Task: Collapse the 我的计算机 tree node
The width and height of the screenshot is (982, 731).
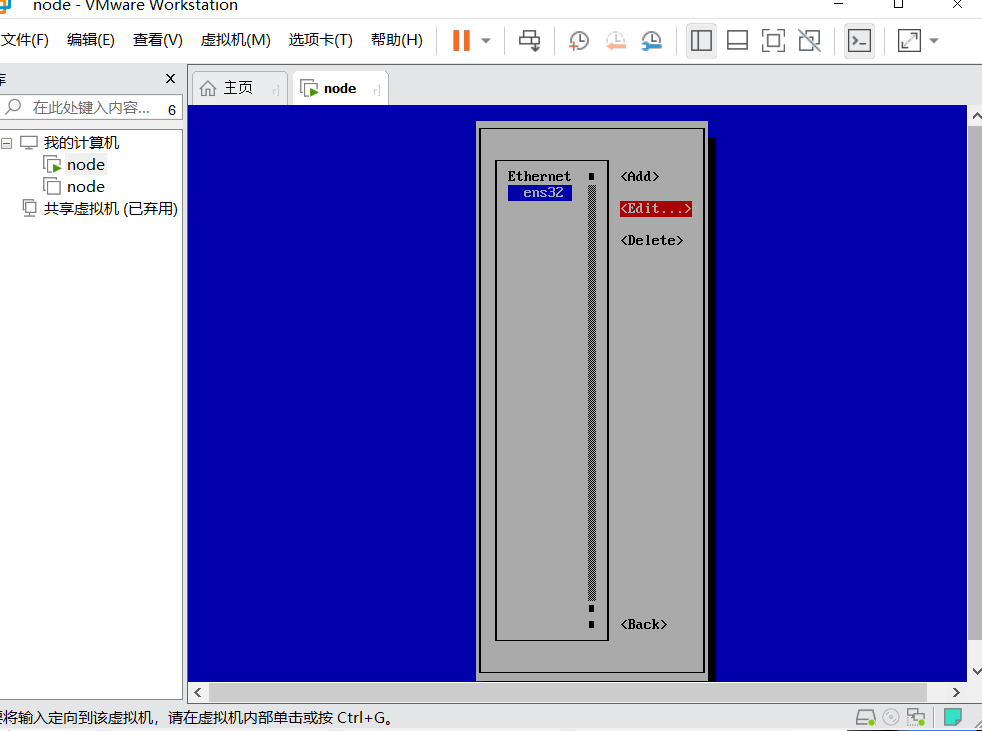Action: (x=7, y=143)
